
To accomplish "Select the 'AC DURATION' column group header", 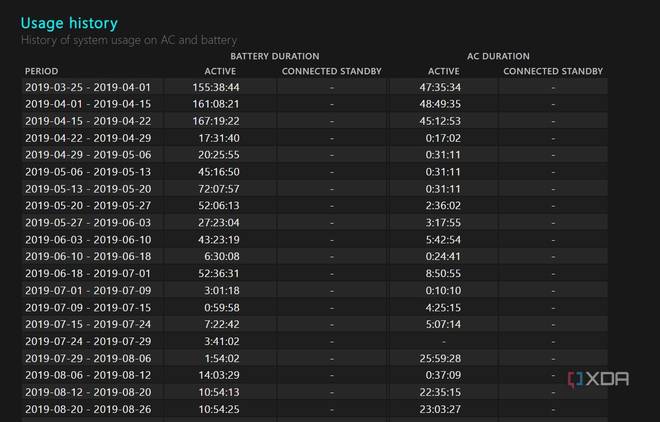I will pos(498,56).
